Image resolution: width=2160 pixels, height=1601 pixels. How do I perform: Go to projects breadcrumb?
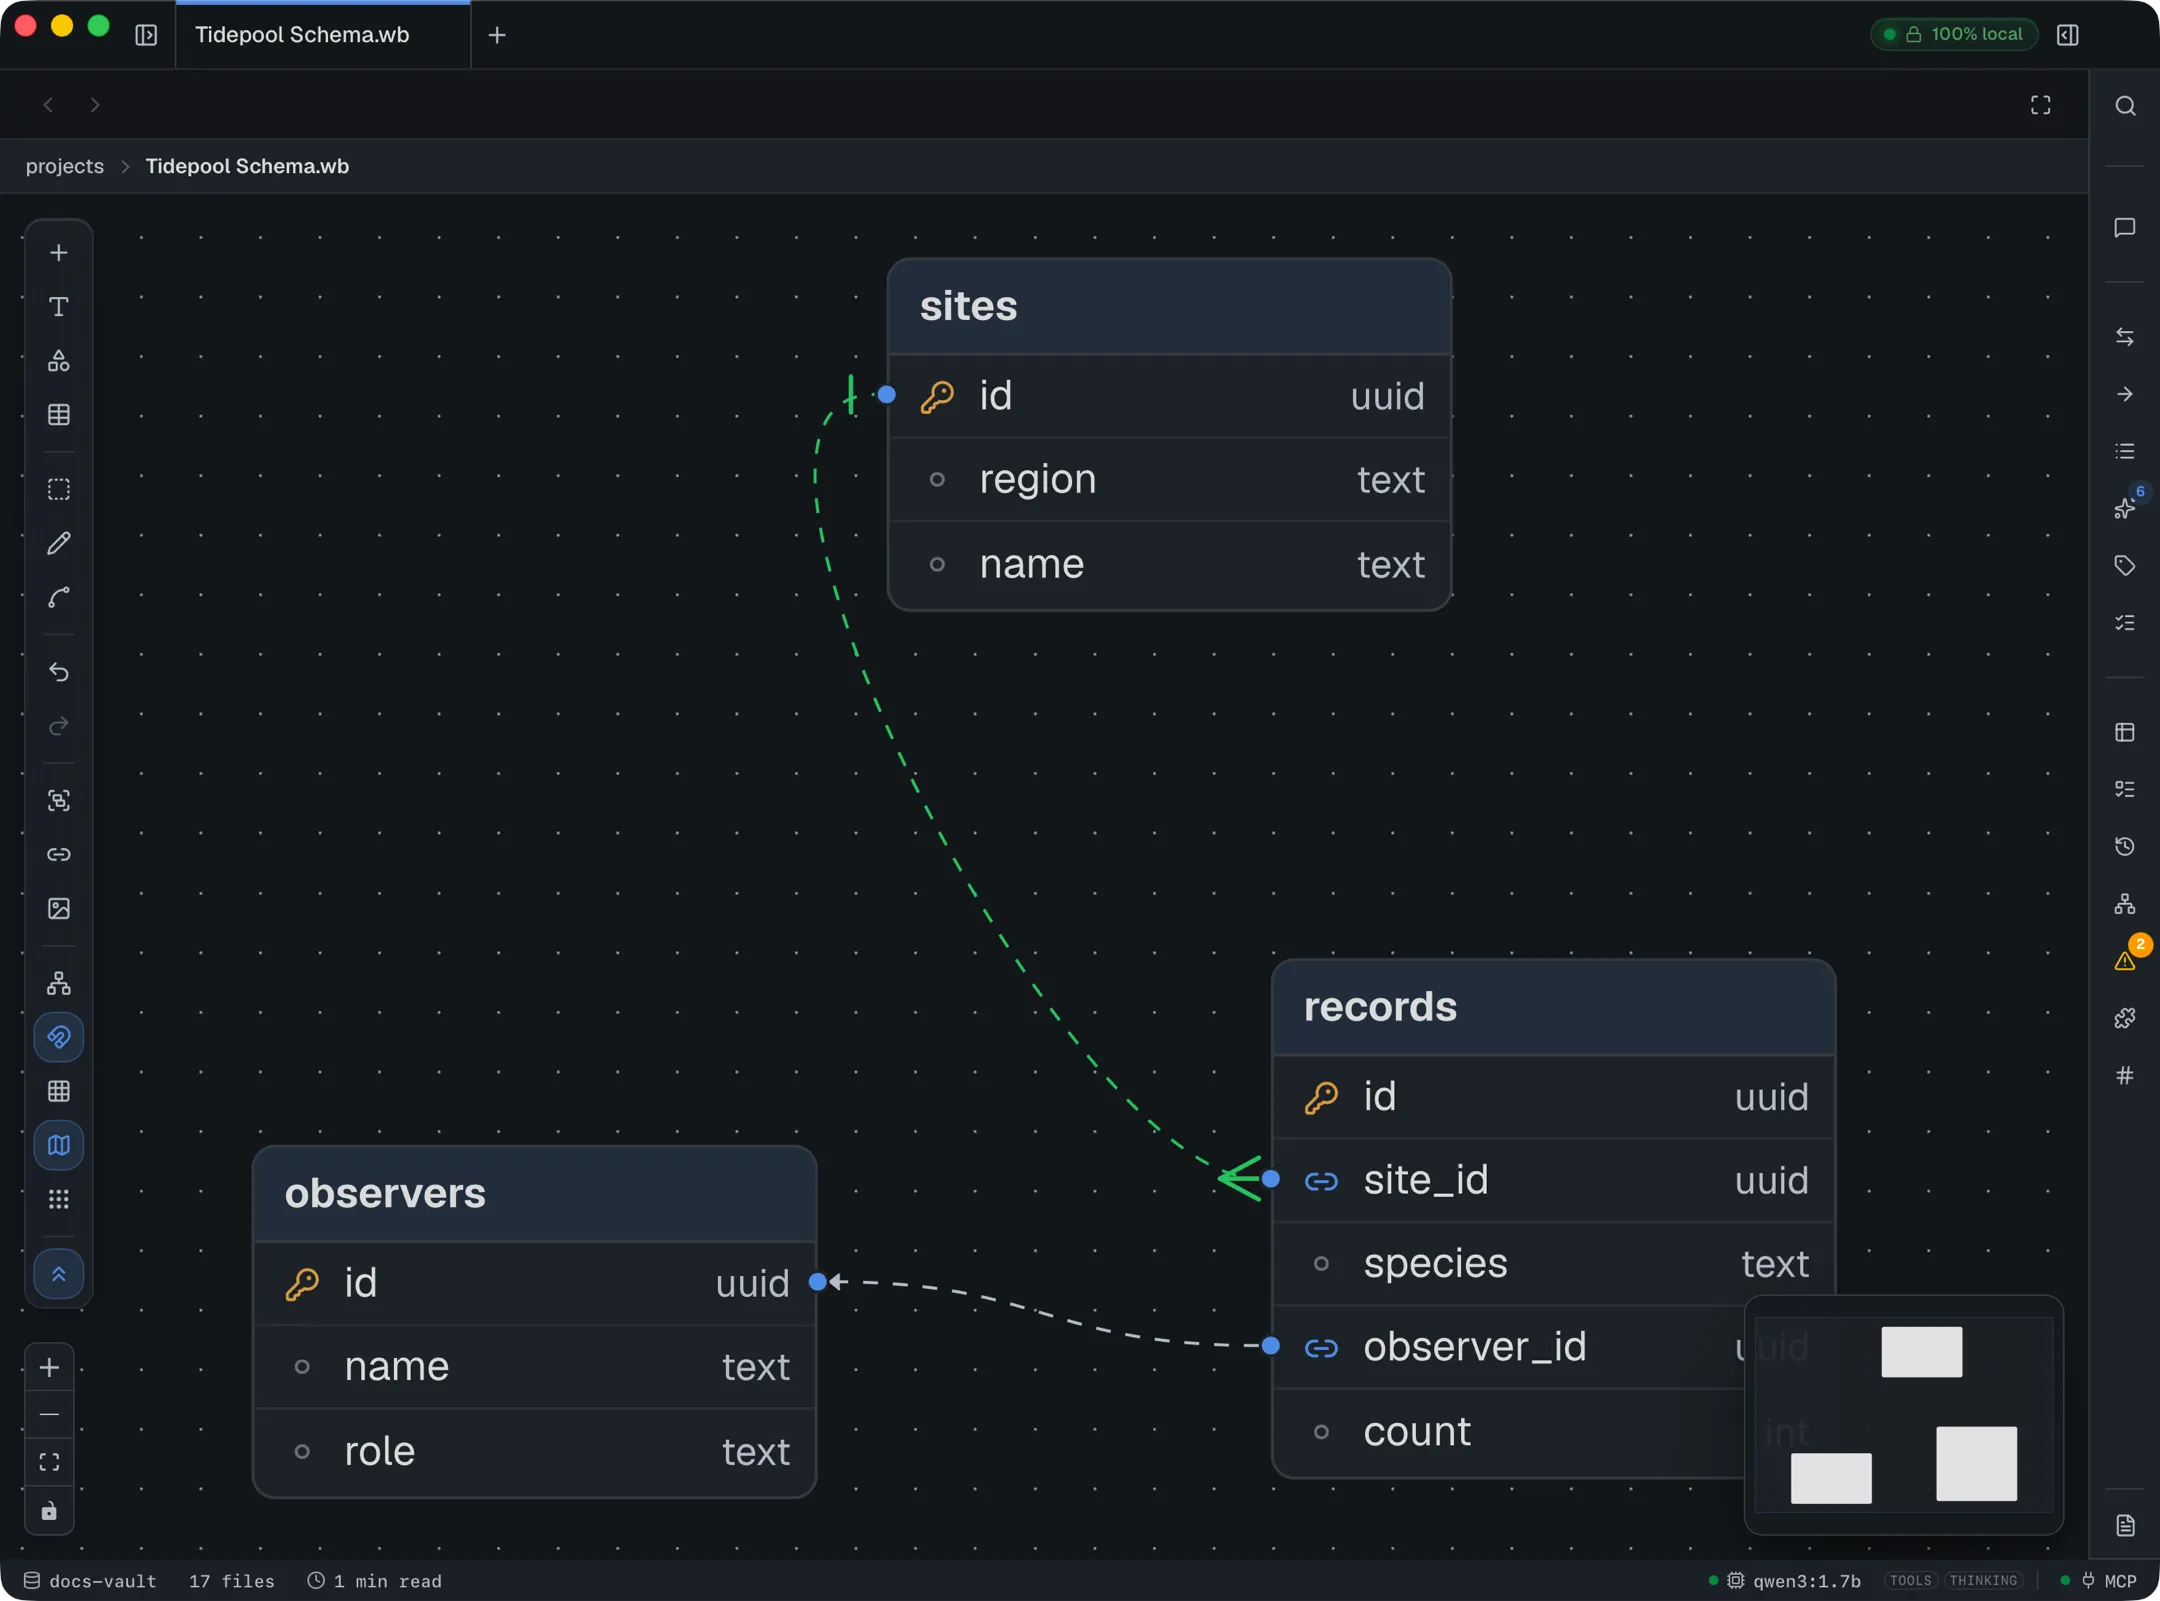tap(65, 166)
